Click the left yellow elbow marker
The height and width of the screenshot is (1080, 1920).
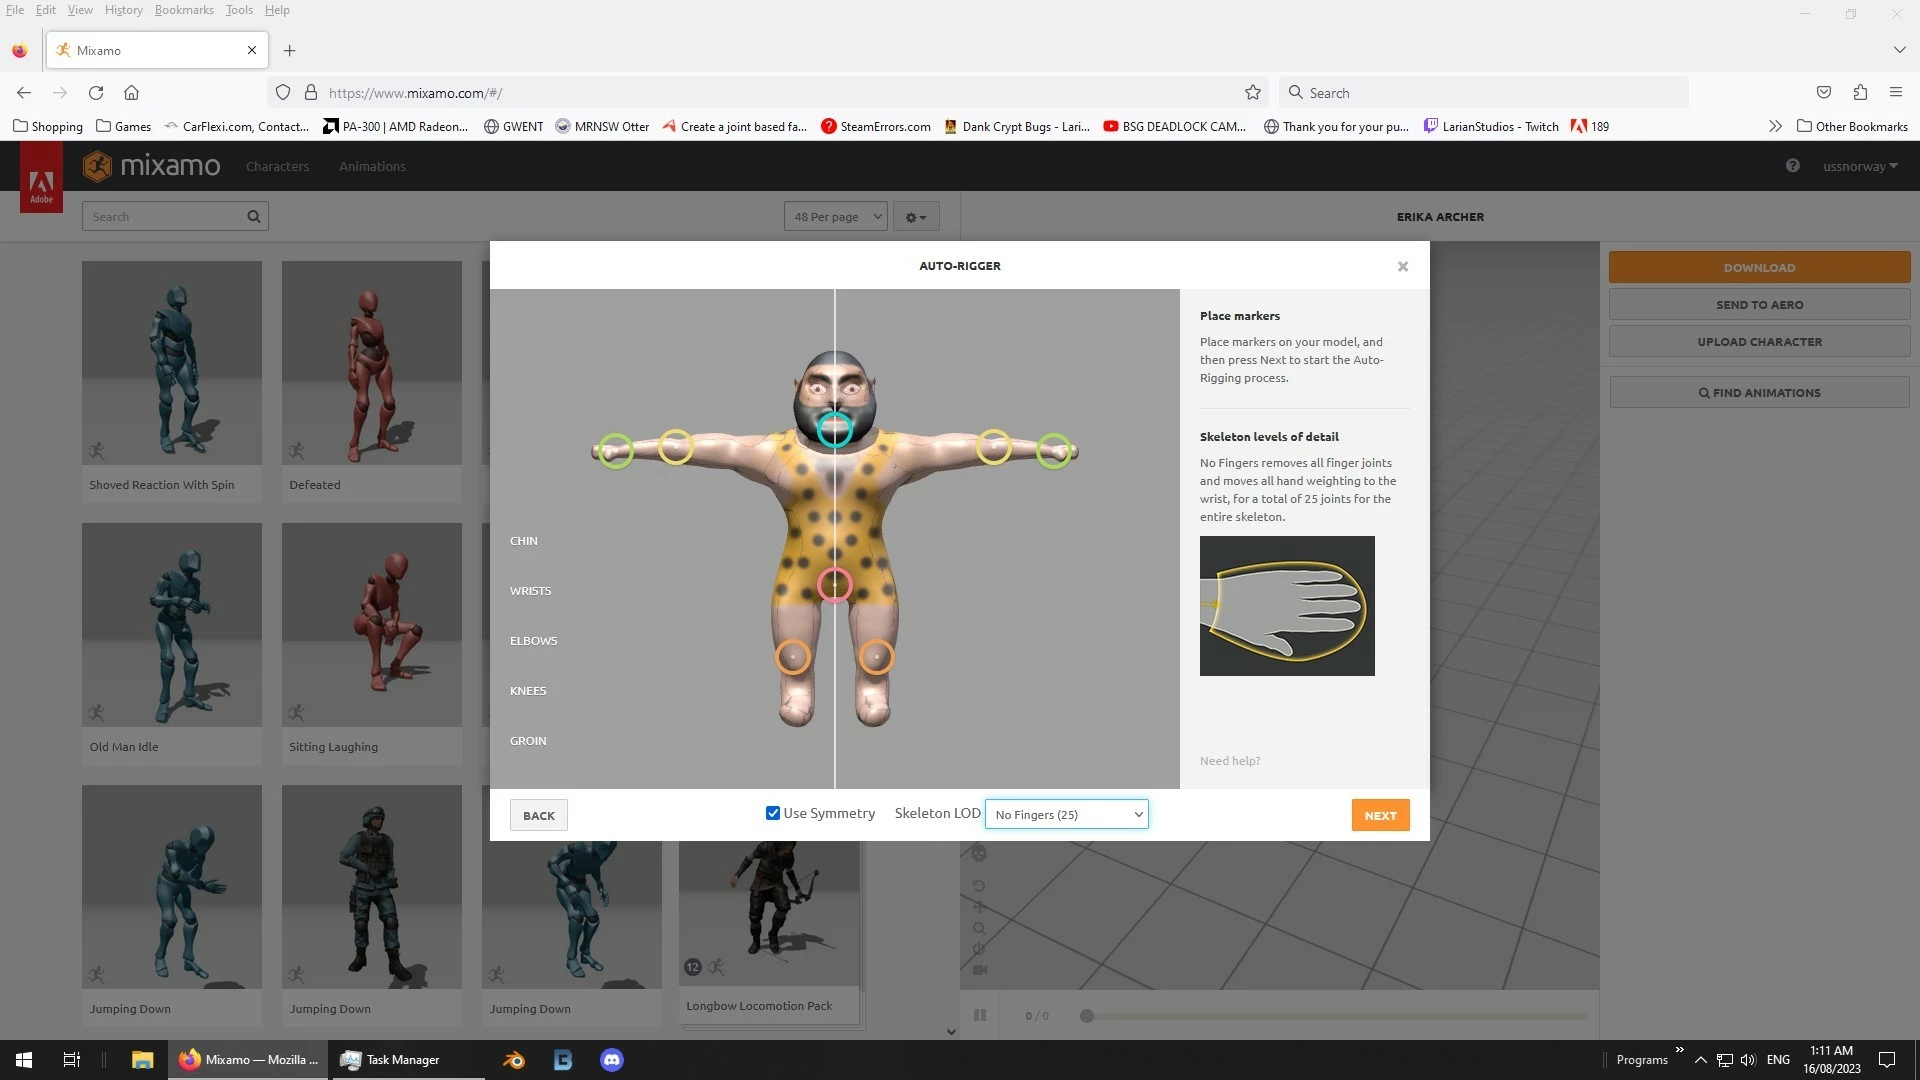pos(676,447)
